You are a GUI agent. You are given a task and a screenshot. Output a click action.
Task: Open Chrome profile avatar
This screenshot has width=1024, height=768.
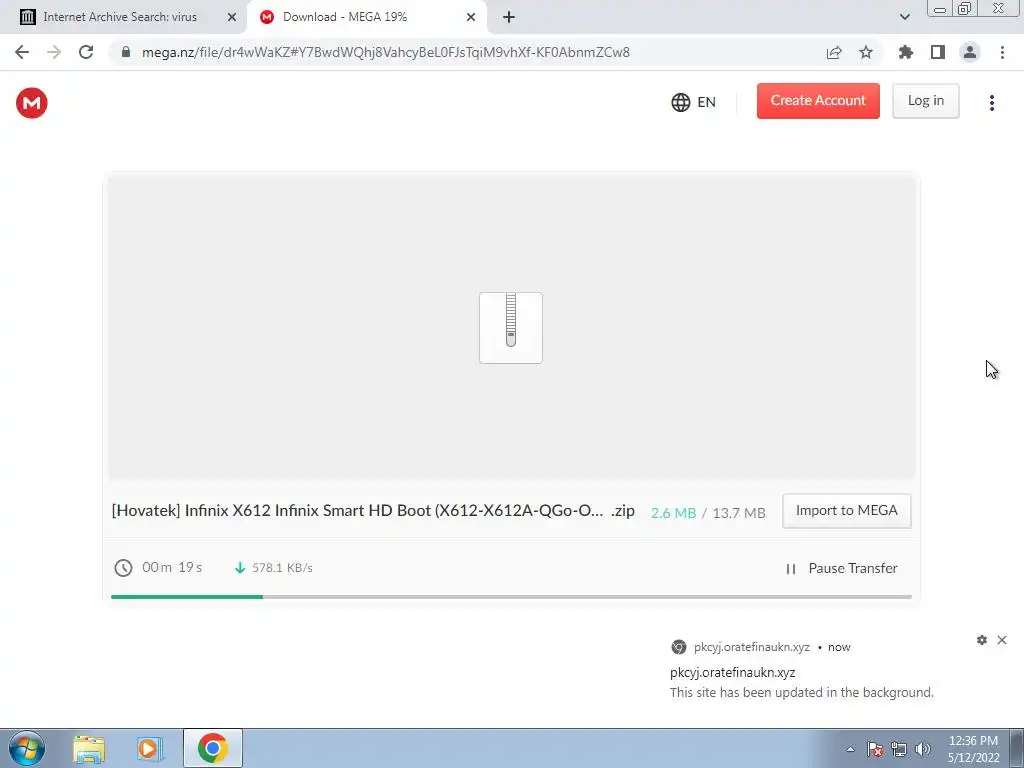click(x=970, y=52)
